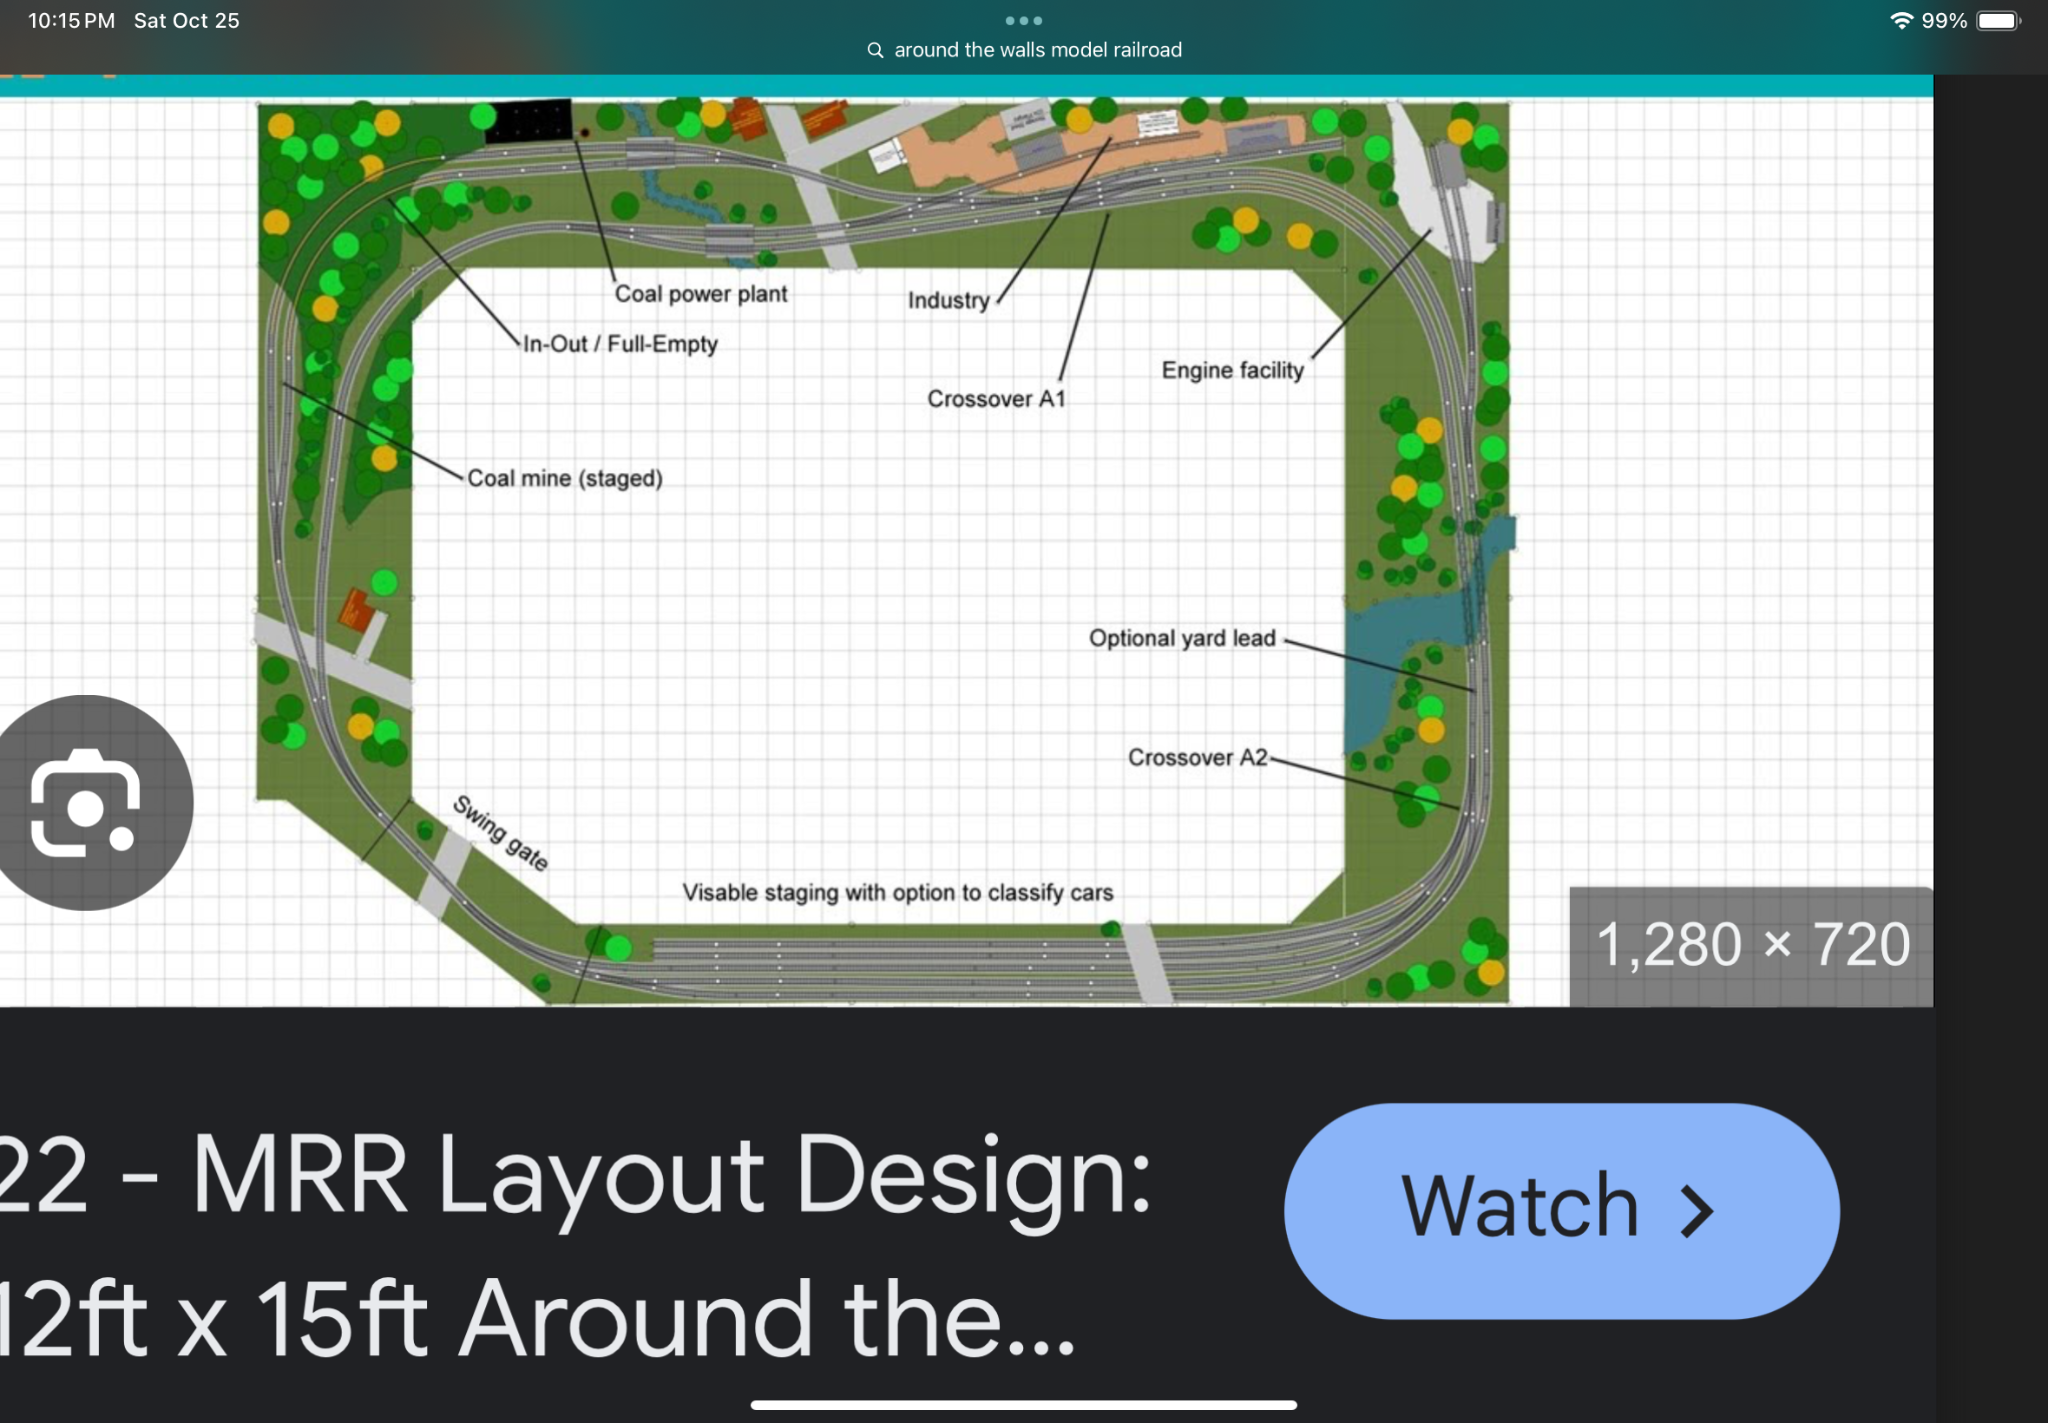Tap the "1,280 × 720" image size label

click(x=1752, y=945)
